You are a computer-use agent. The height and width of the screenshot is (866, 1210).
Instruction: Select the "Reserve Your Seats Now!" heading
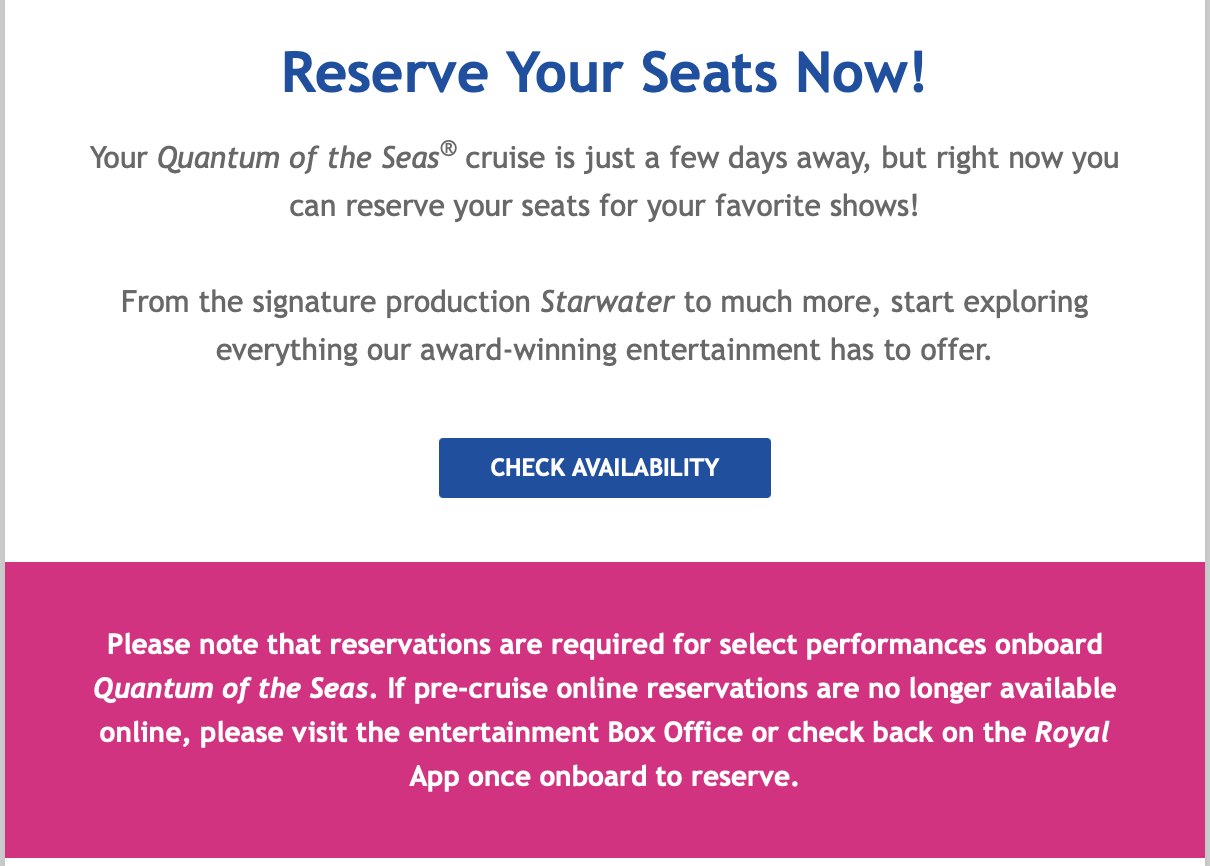[604, 73]
